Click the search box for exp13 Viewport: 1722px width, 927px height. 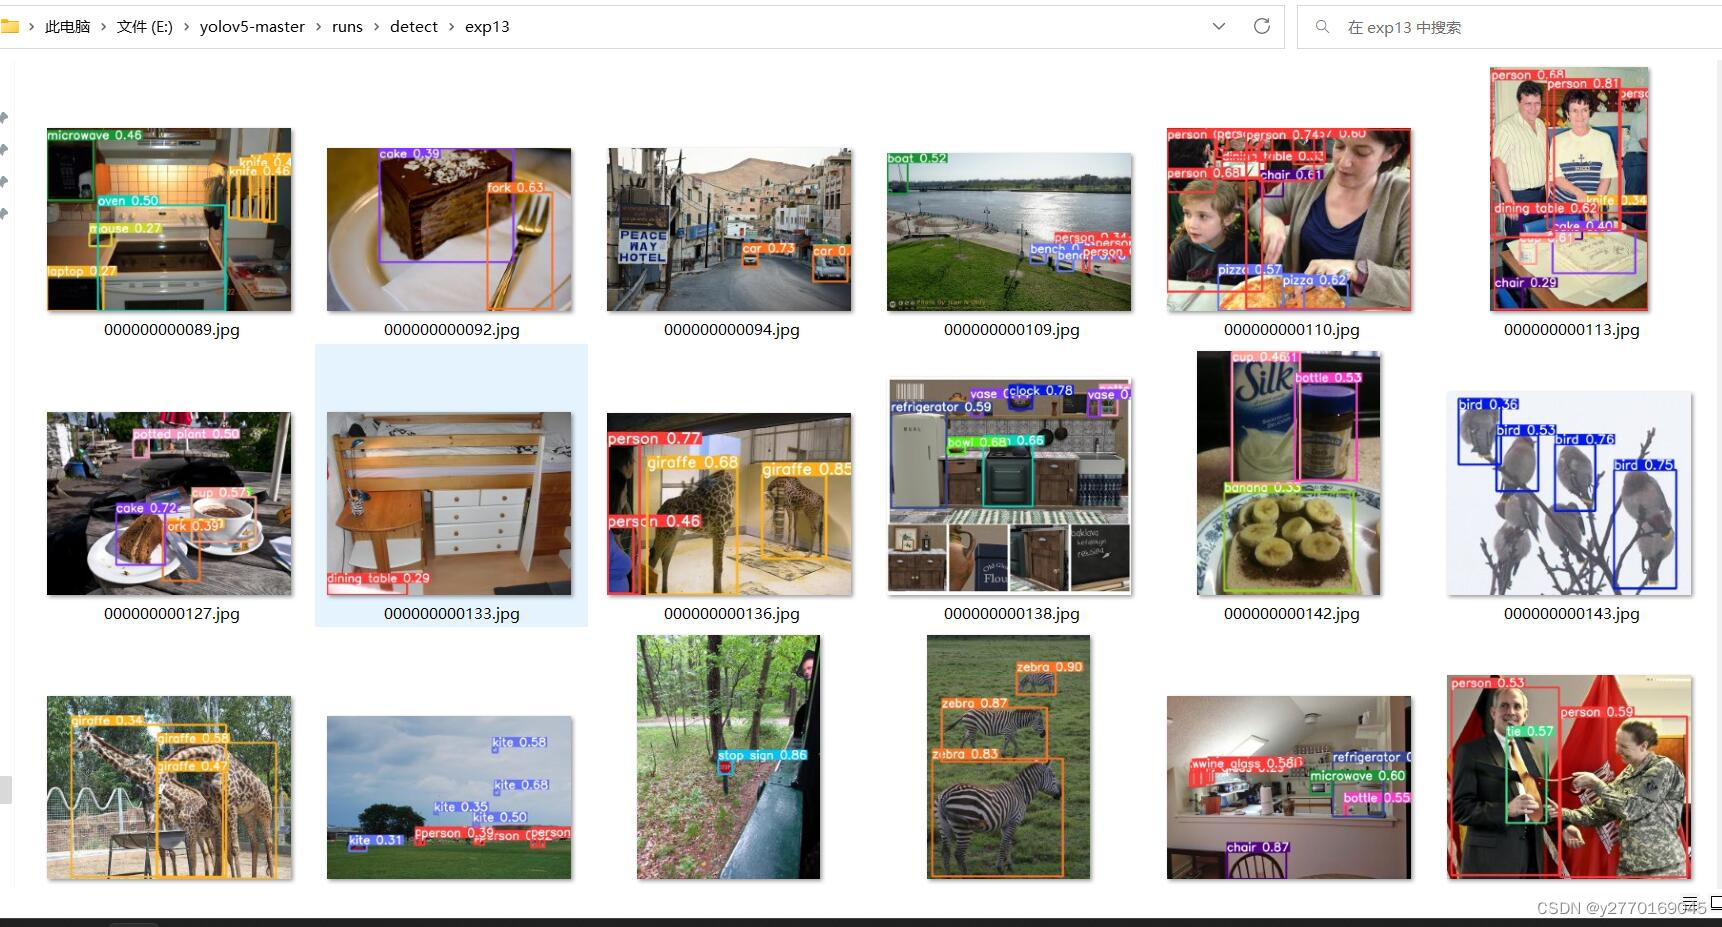(x=1510, y=27)
